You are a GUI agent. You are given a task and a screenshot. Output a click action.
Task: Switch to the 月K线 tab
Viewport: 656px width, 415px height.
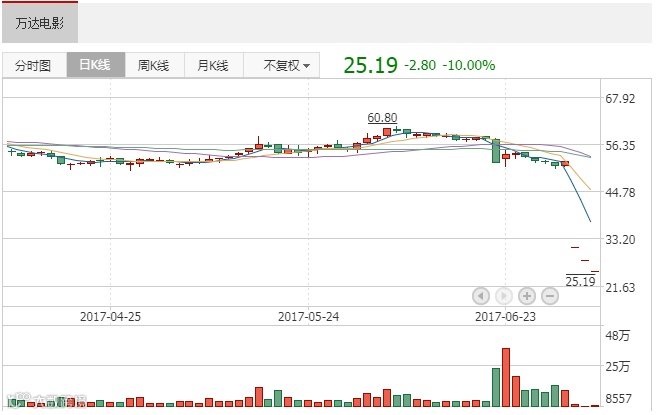pos(213,65)
